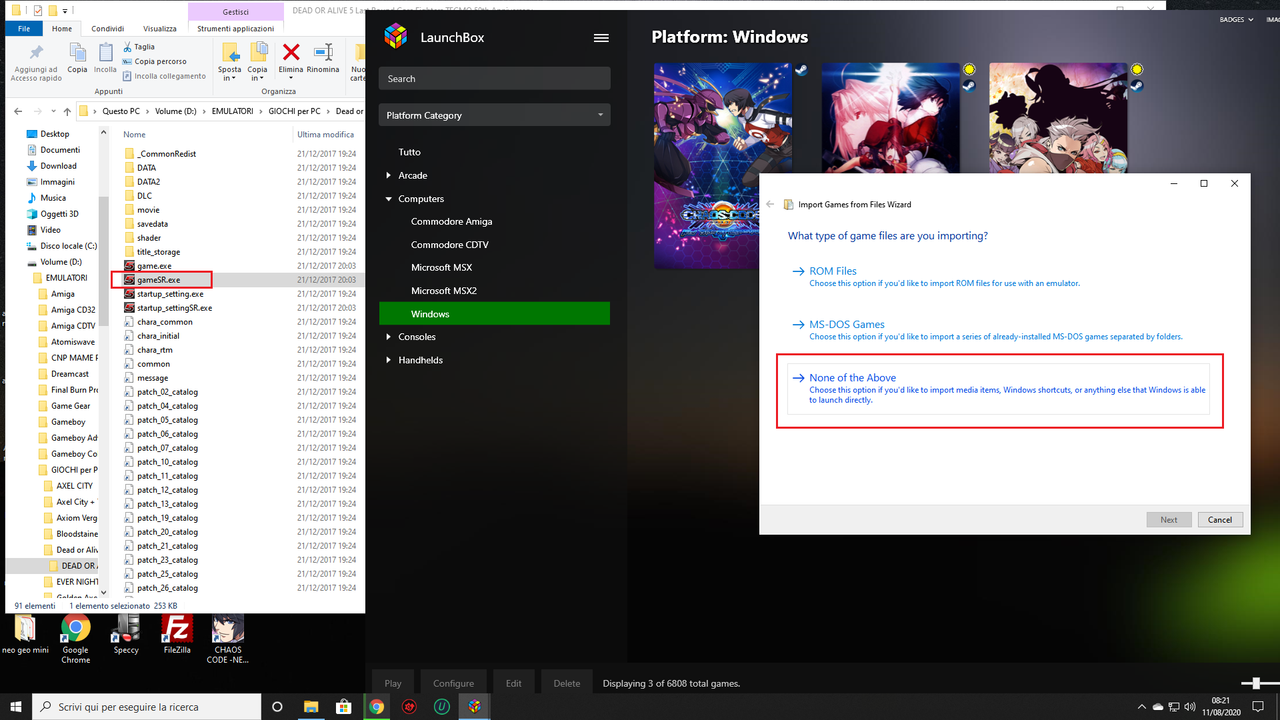The height and width of the screenshot is (720, 1280).
Task: Expand the Arcade category
Action: tap(389, 176)
